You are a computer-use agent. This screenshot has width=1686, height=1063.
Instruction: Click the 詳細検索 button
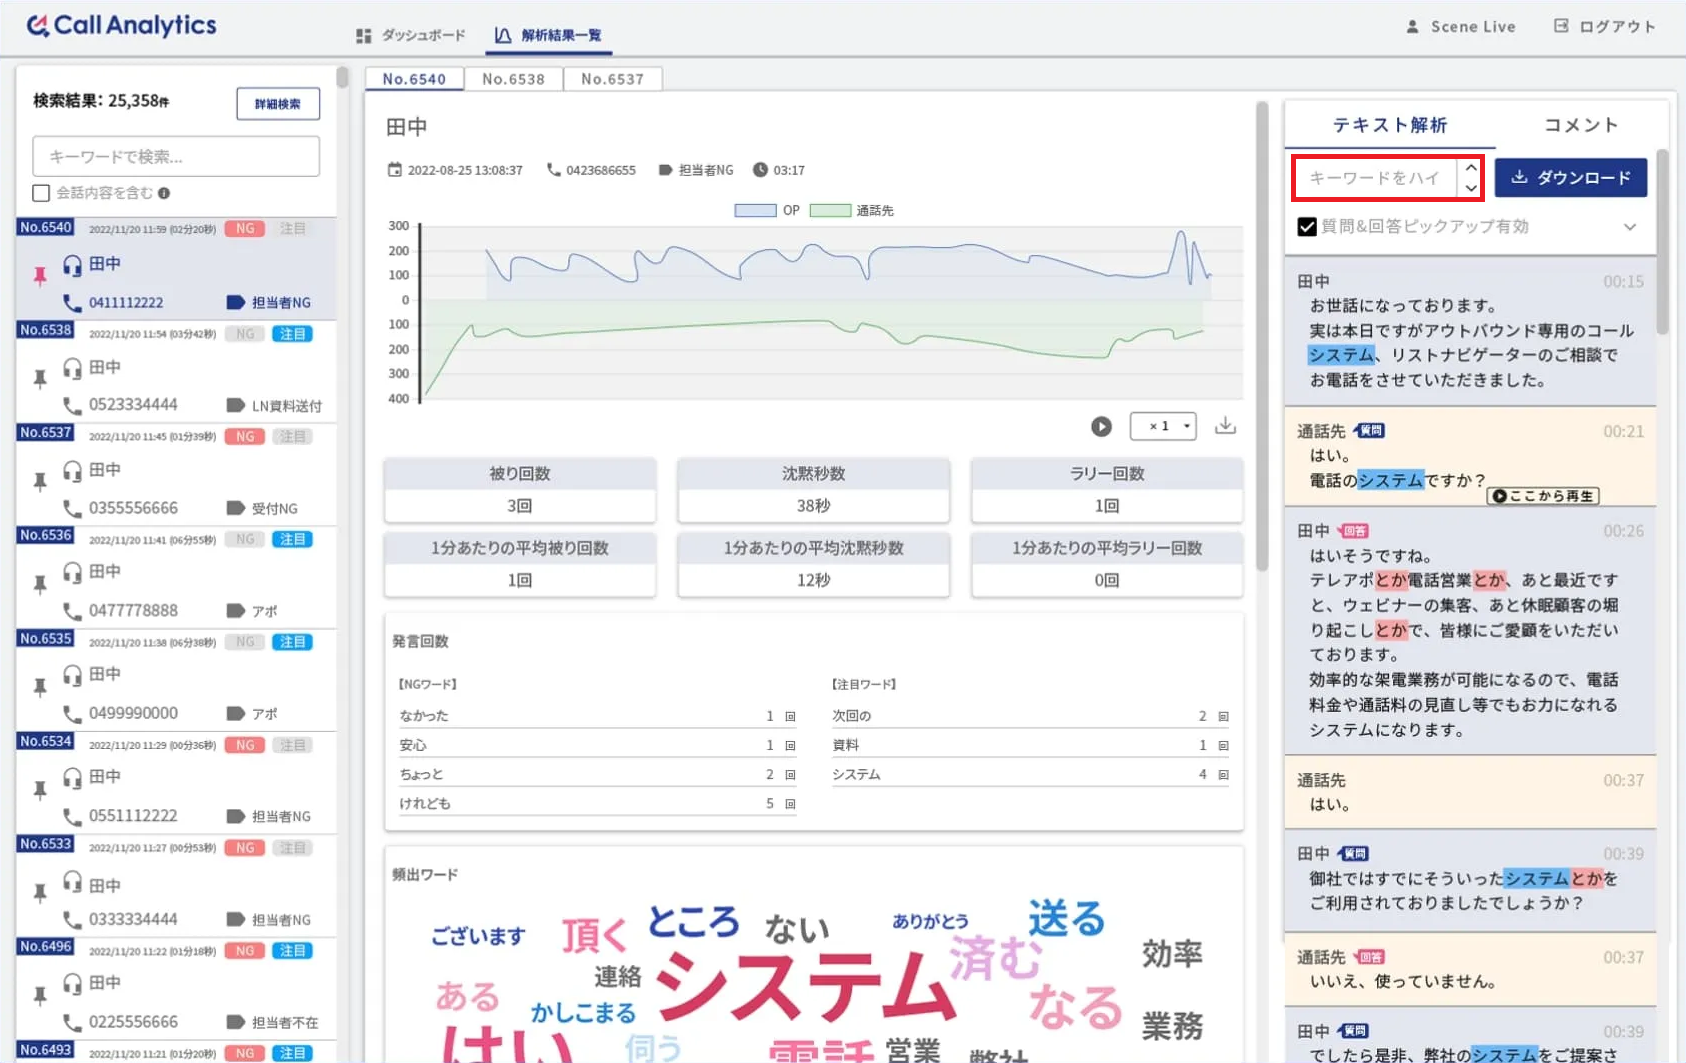(x=278, y=104)
